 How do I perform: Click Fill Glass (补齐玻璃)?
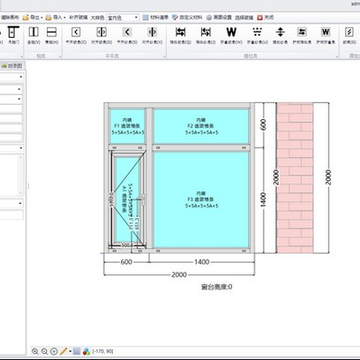point(78,17)
